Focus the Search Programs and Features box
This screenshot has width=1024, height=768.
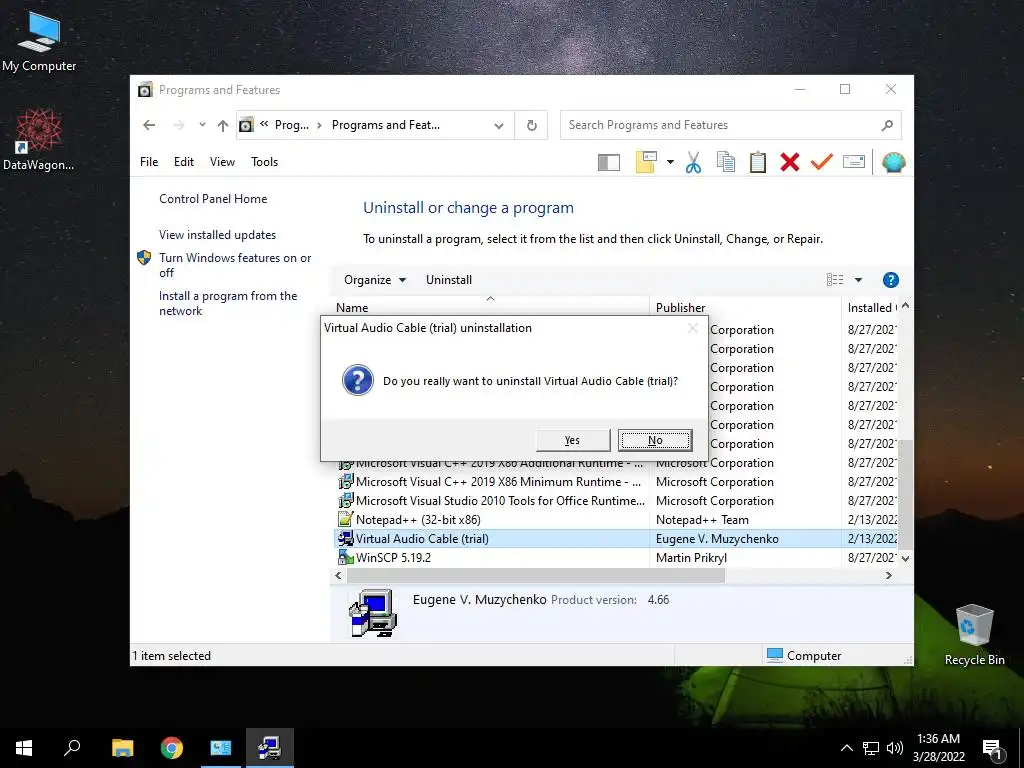[730, 125]
